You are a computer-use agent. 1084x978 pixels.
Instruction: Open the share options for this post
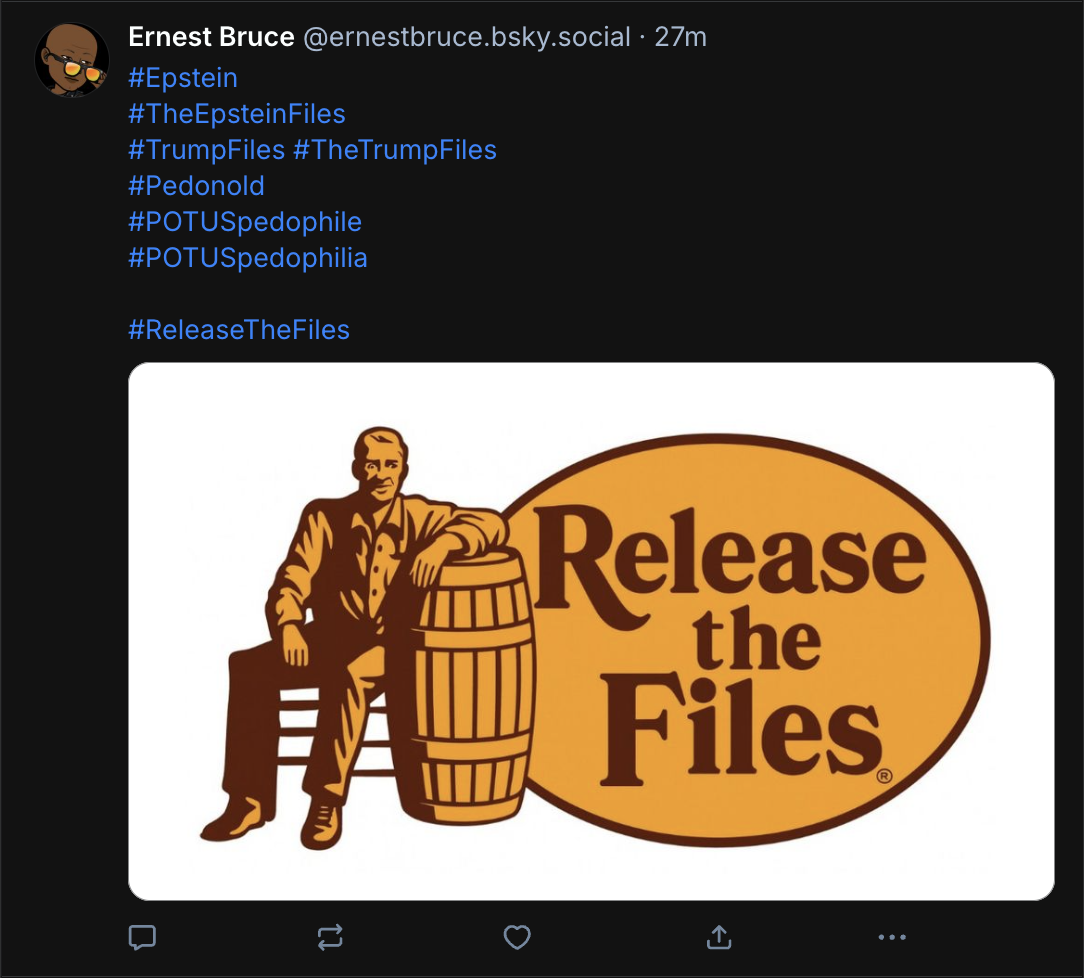tap(719, 937)
